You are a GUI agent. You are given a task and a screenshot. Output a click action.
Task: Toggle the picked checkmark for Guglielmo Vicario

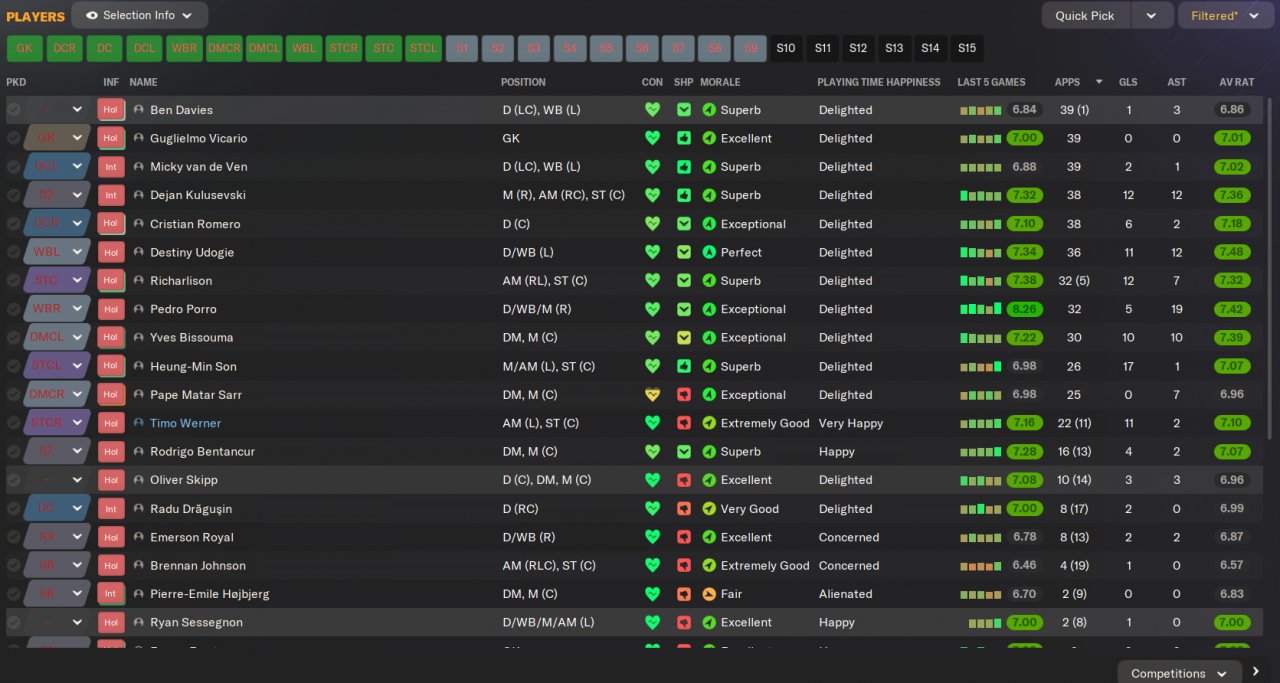coord(13,138)
